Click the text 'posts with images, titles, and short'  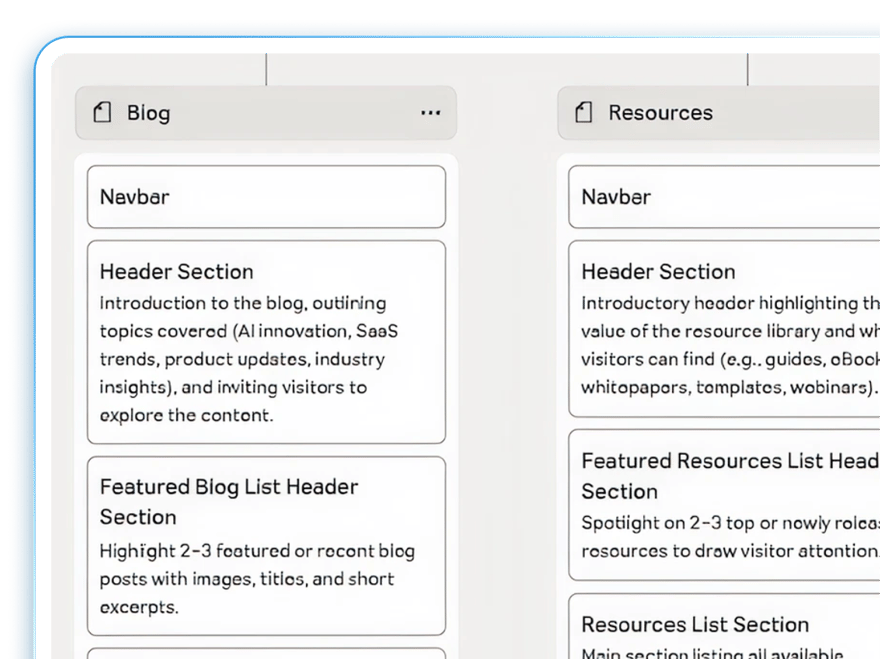(x=247, y=579)
